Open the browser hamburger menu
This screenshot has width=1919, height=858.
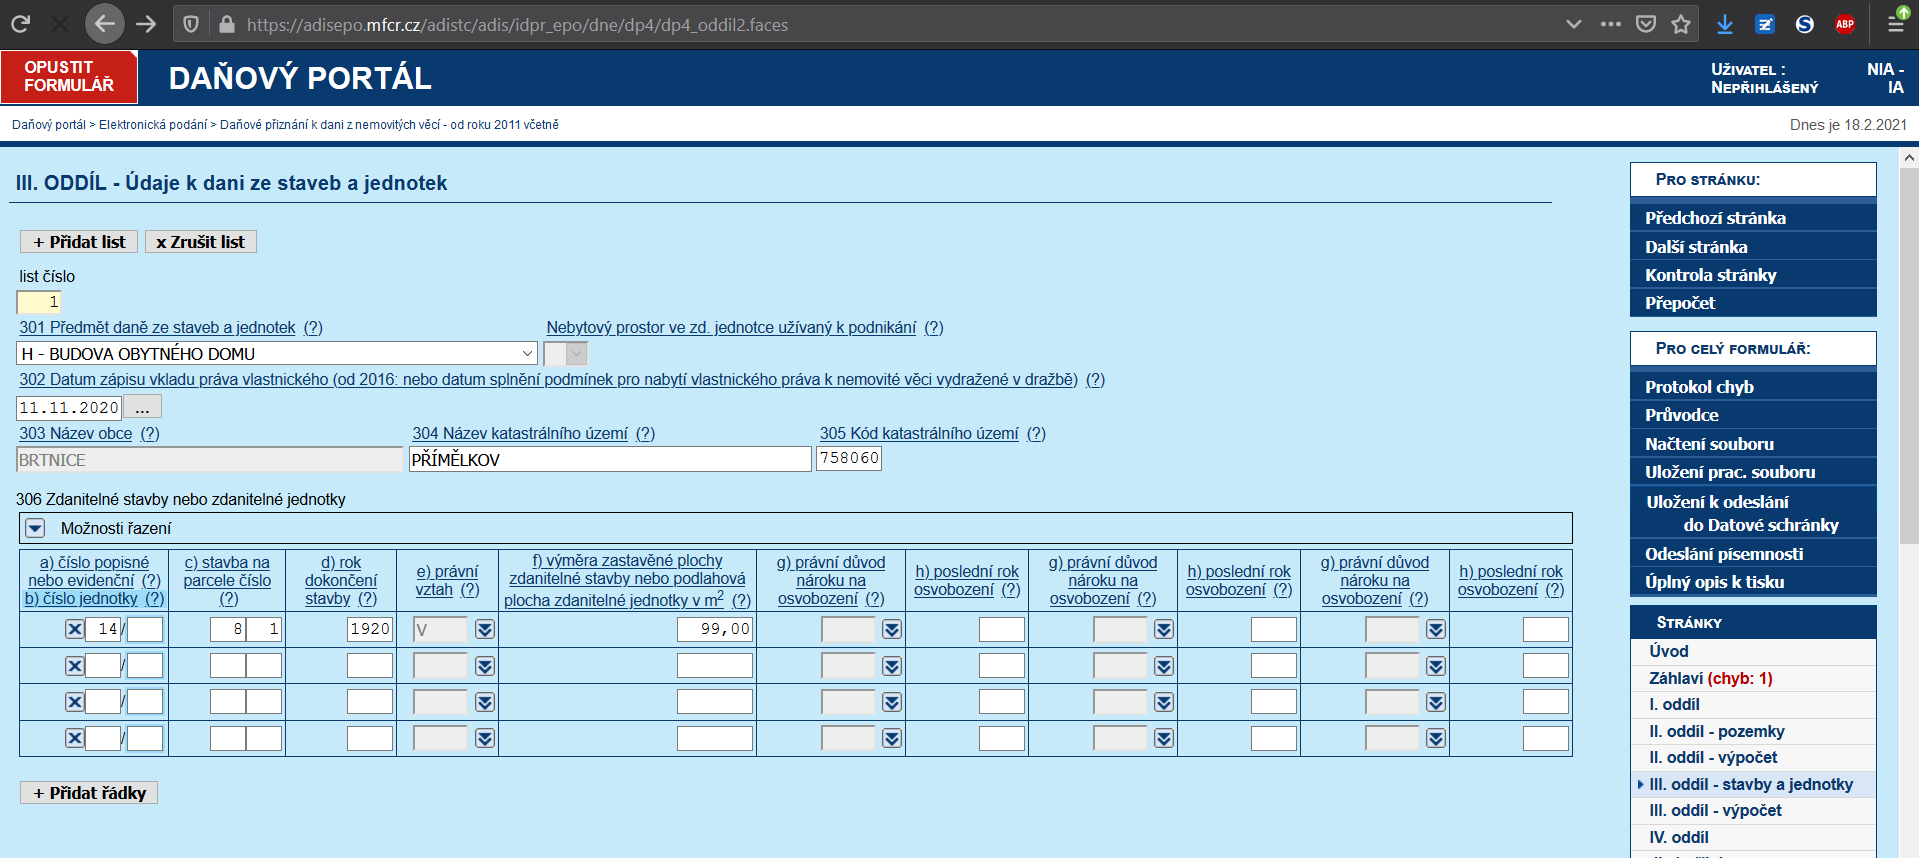(1896, 24)
